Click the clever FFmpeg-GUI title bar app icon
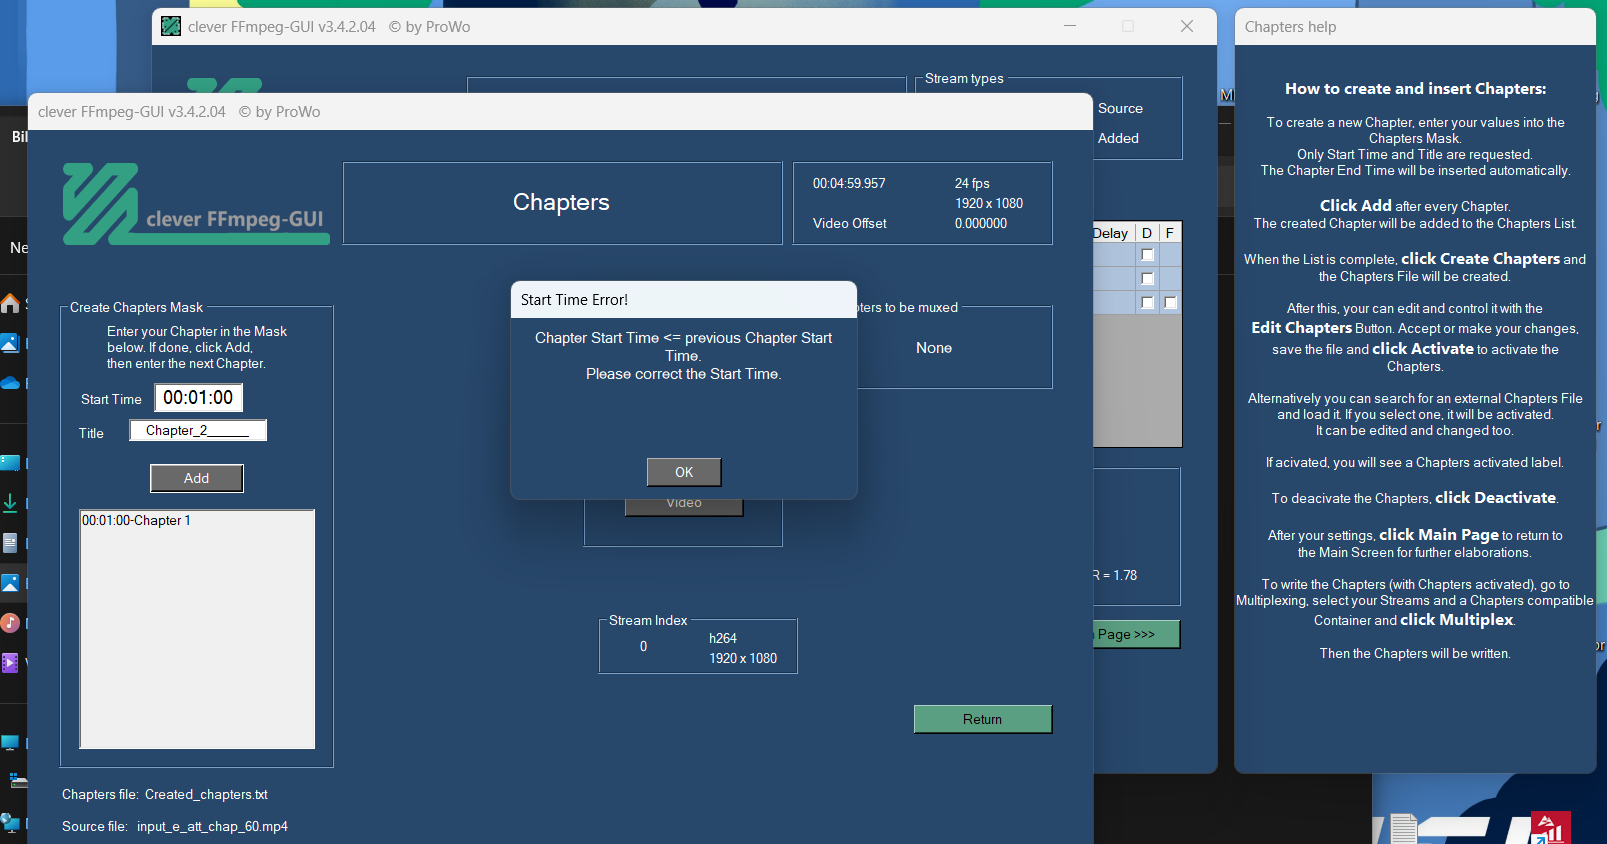This screenshot has height=844, width=1607. tap(171, 27)
